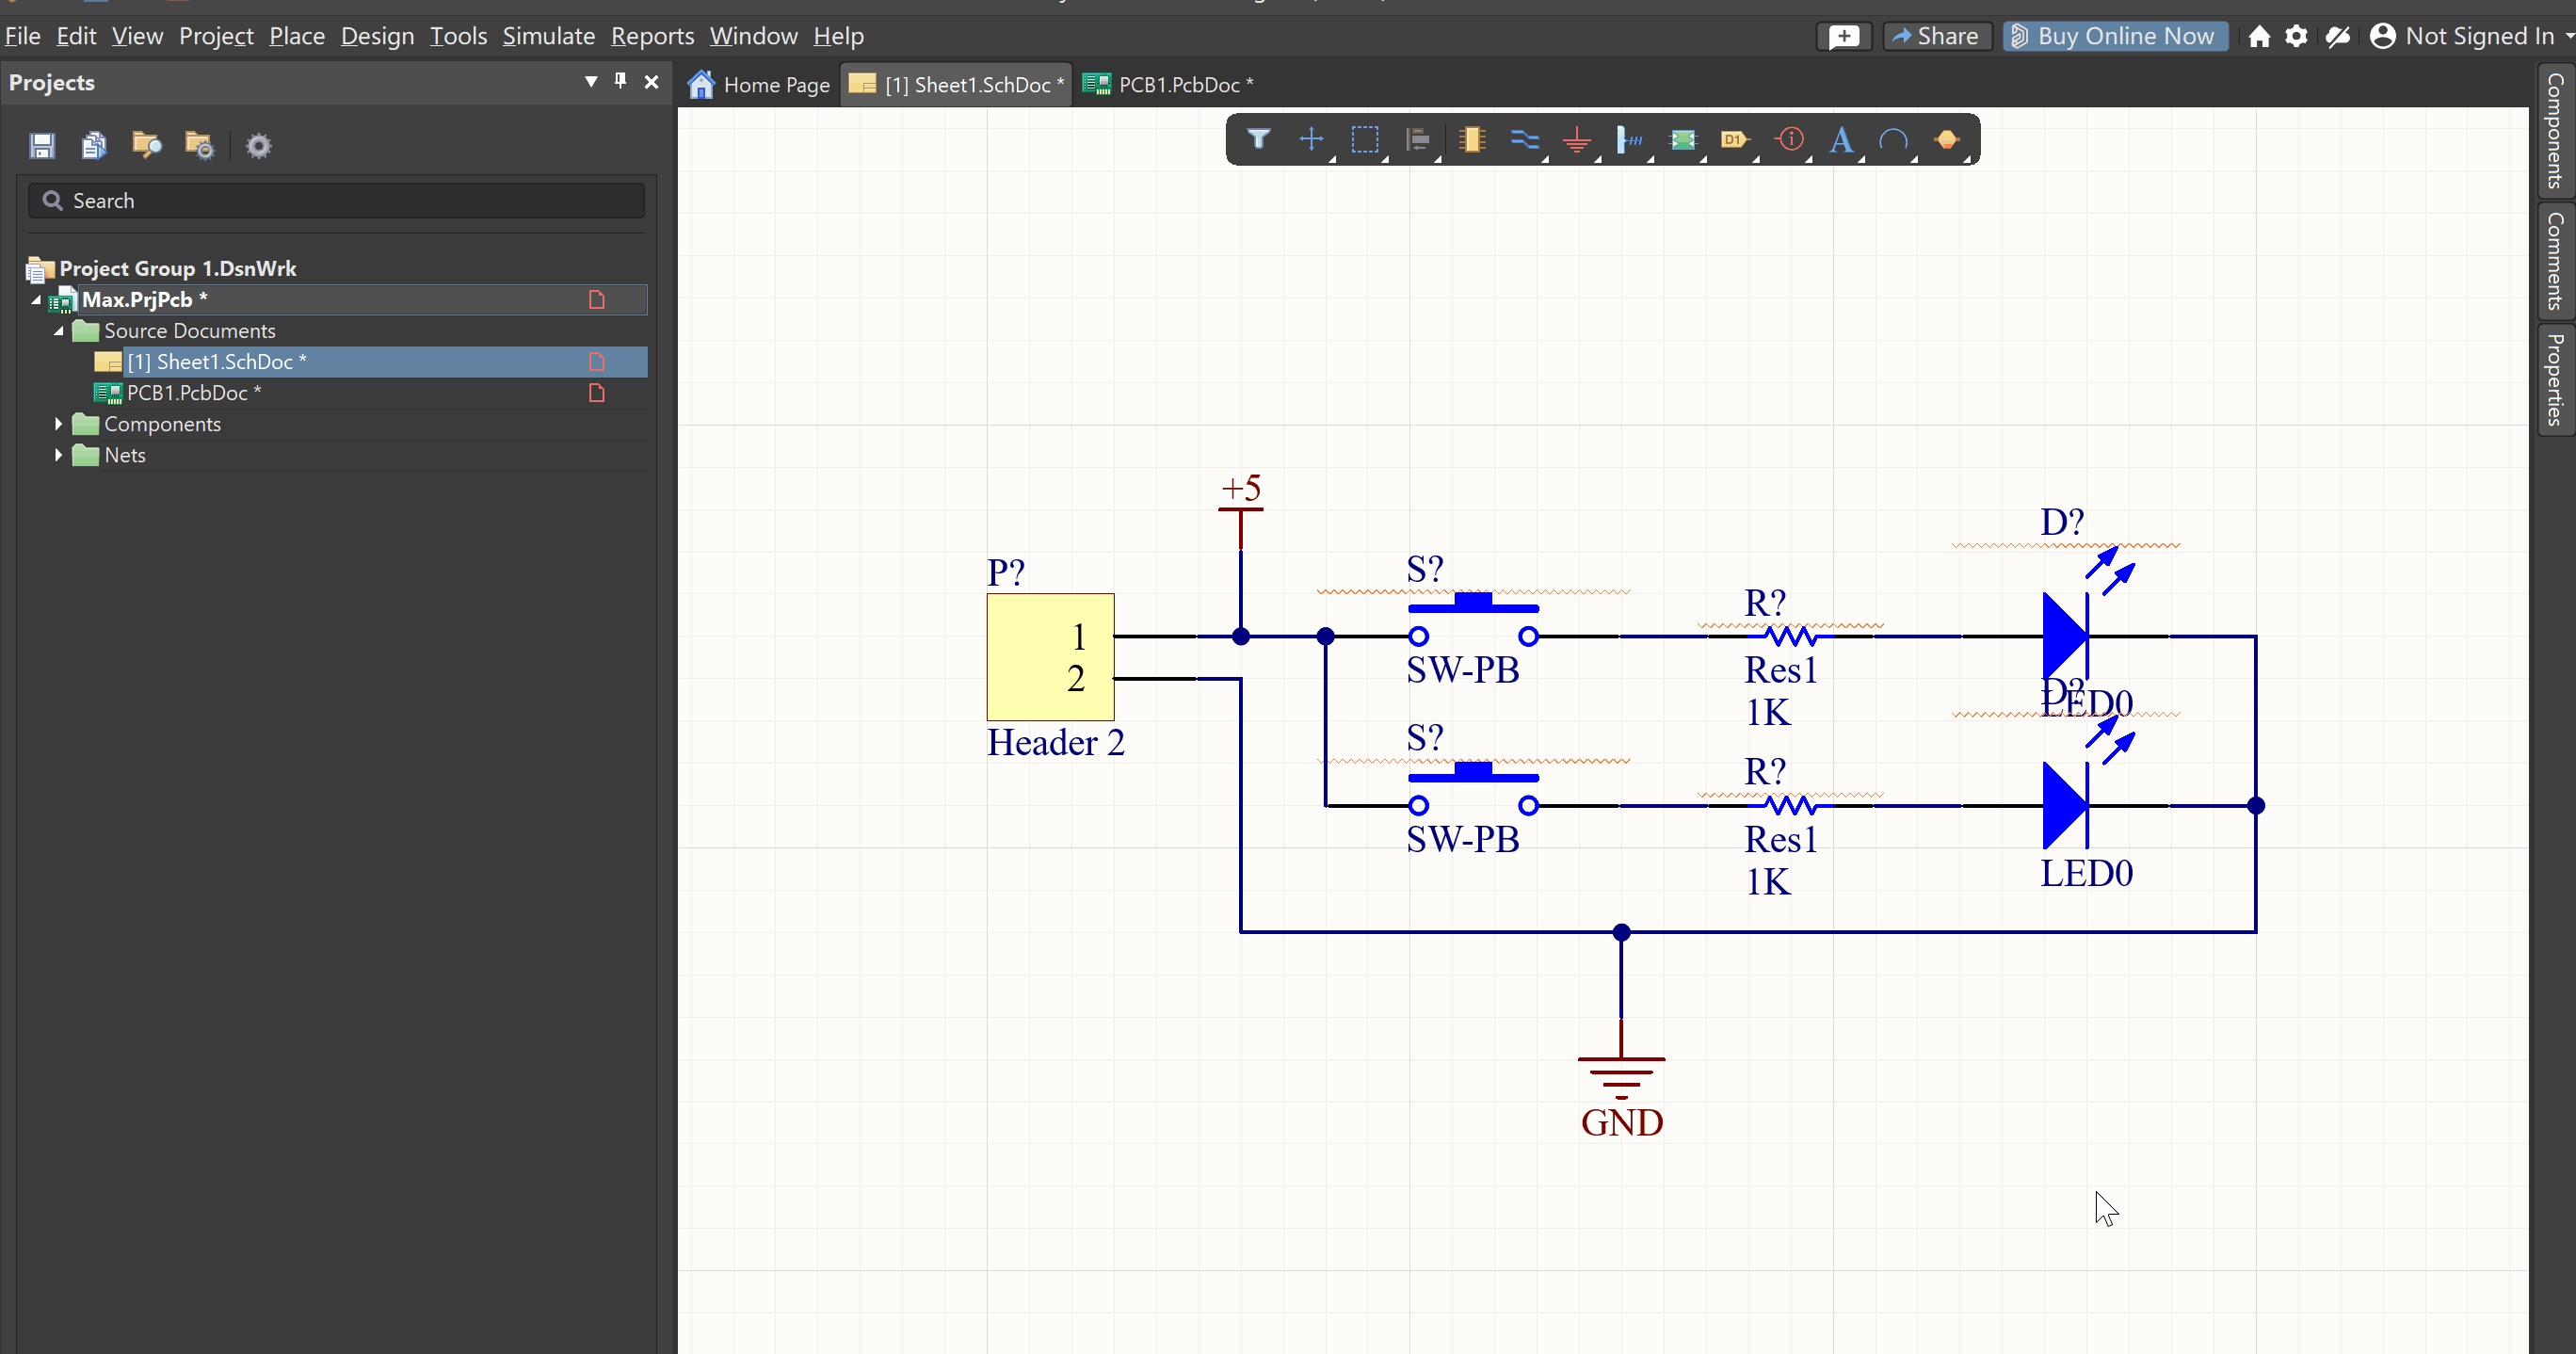Select the Text String A tool
Image resolution: width=2576 pixels, height=1354 pixels.
click(x=1840, y=139)
